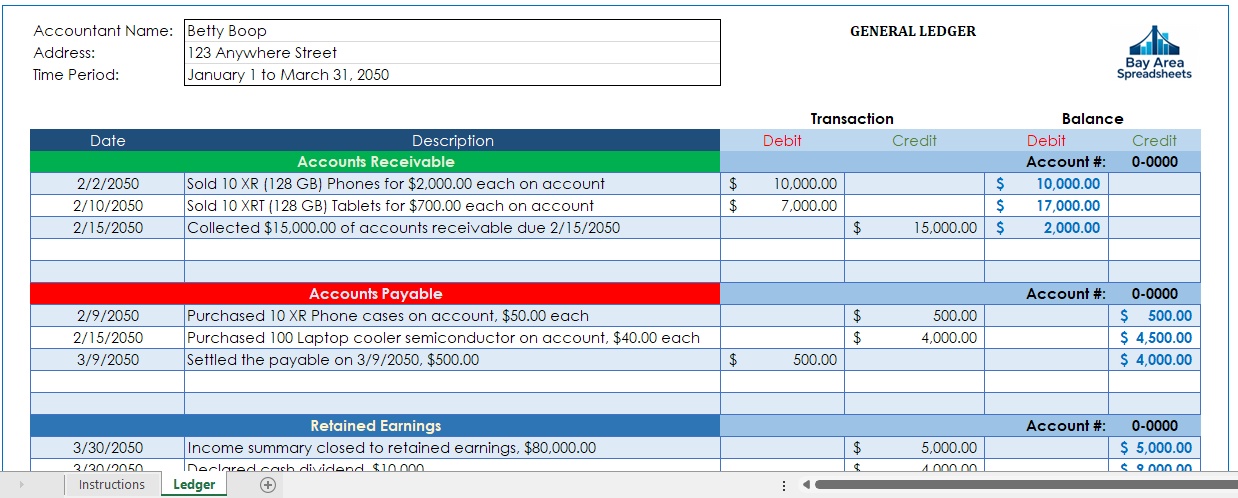The image size is (1238, 498).
Task: Click the horizontal scrollbar thumb
Action: 1027,485
